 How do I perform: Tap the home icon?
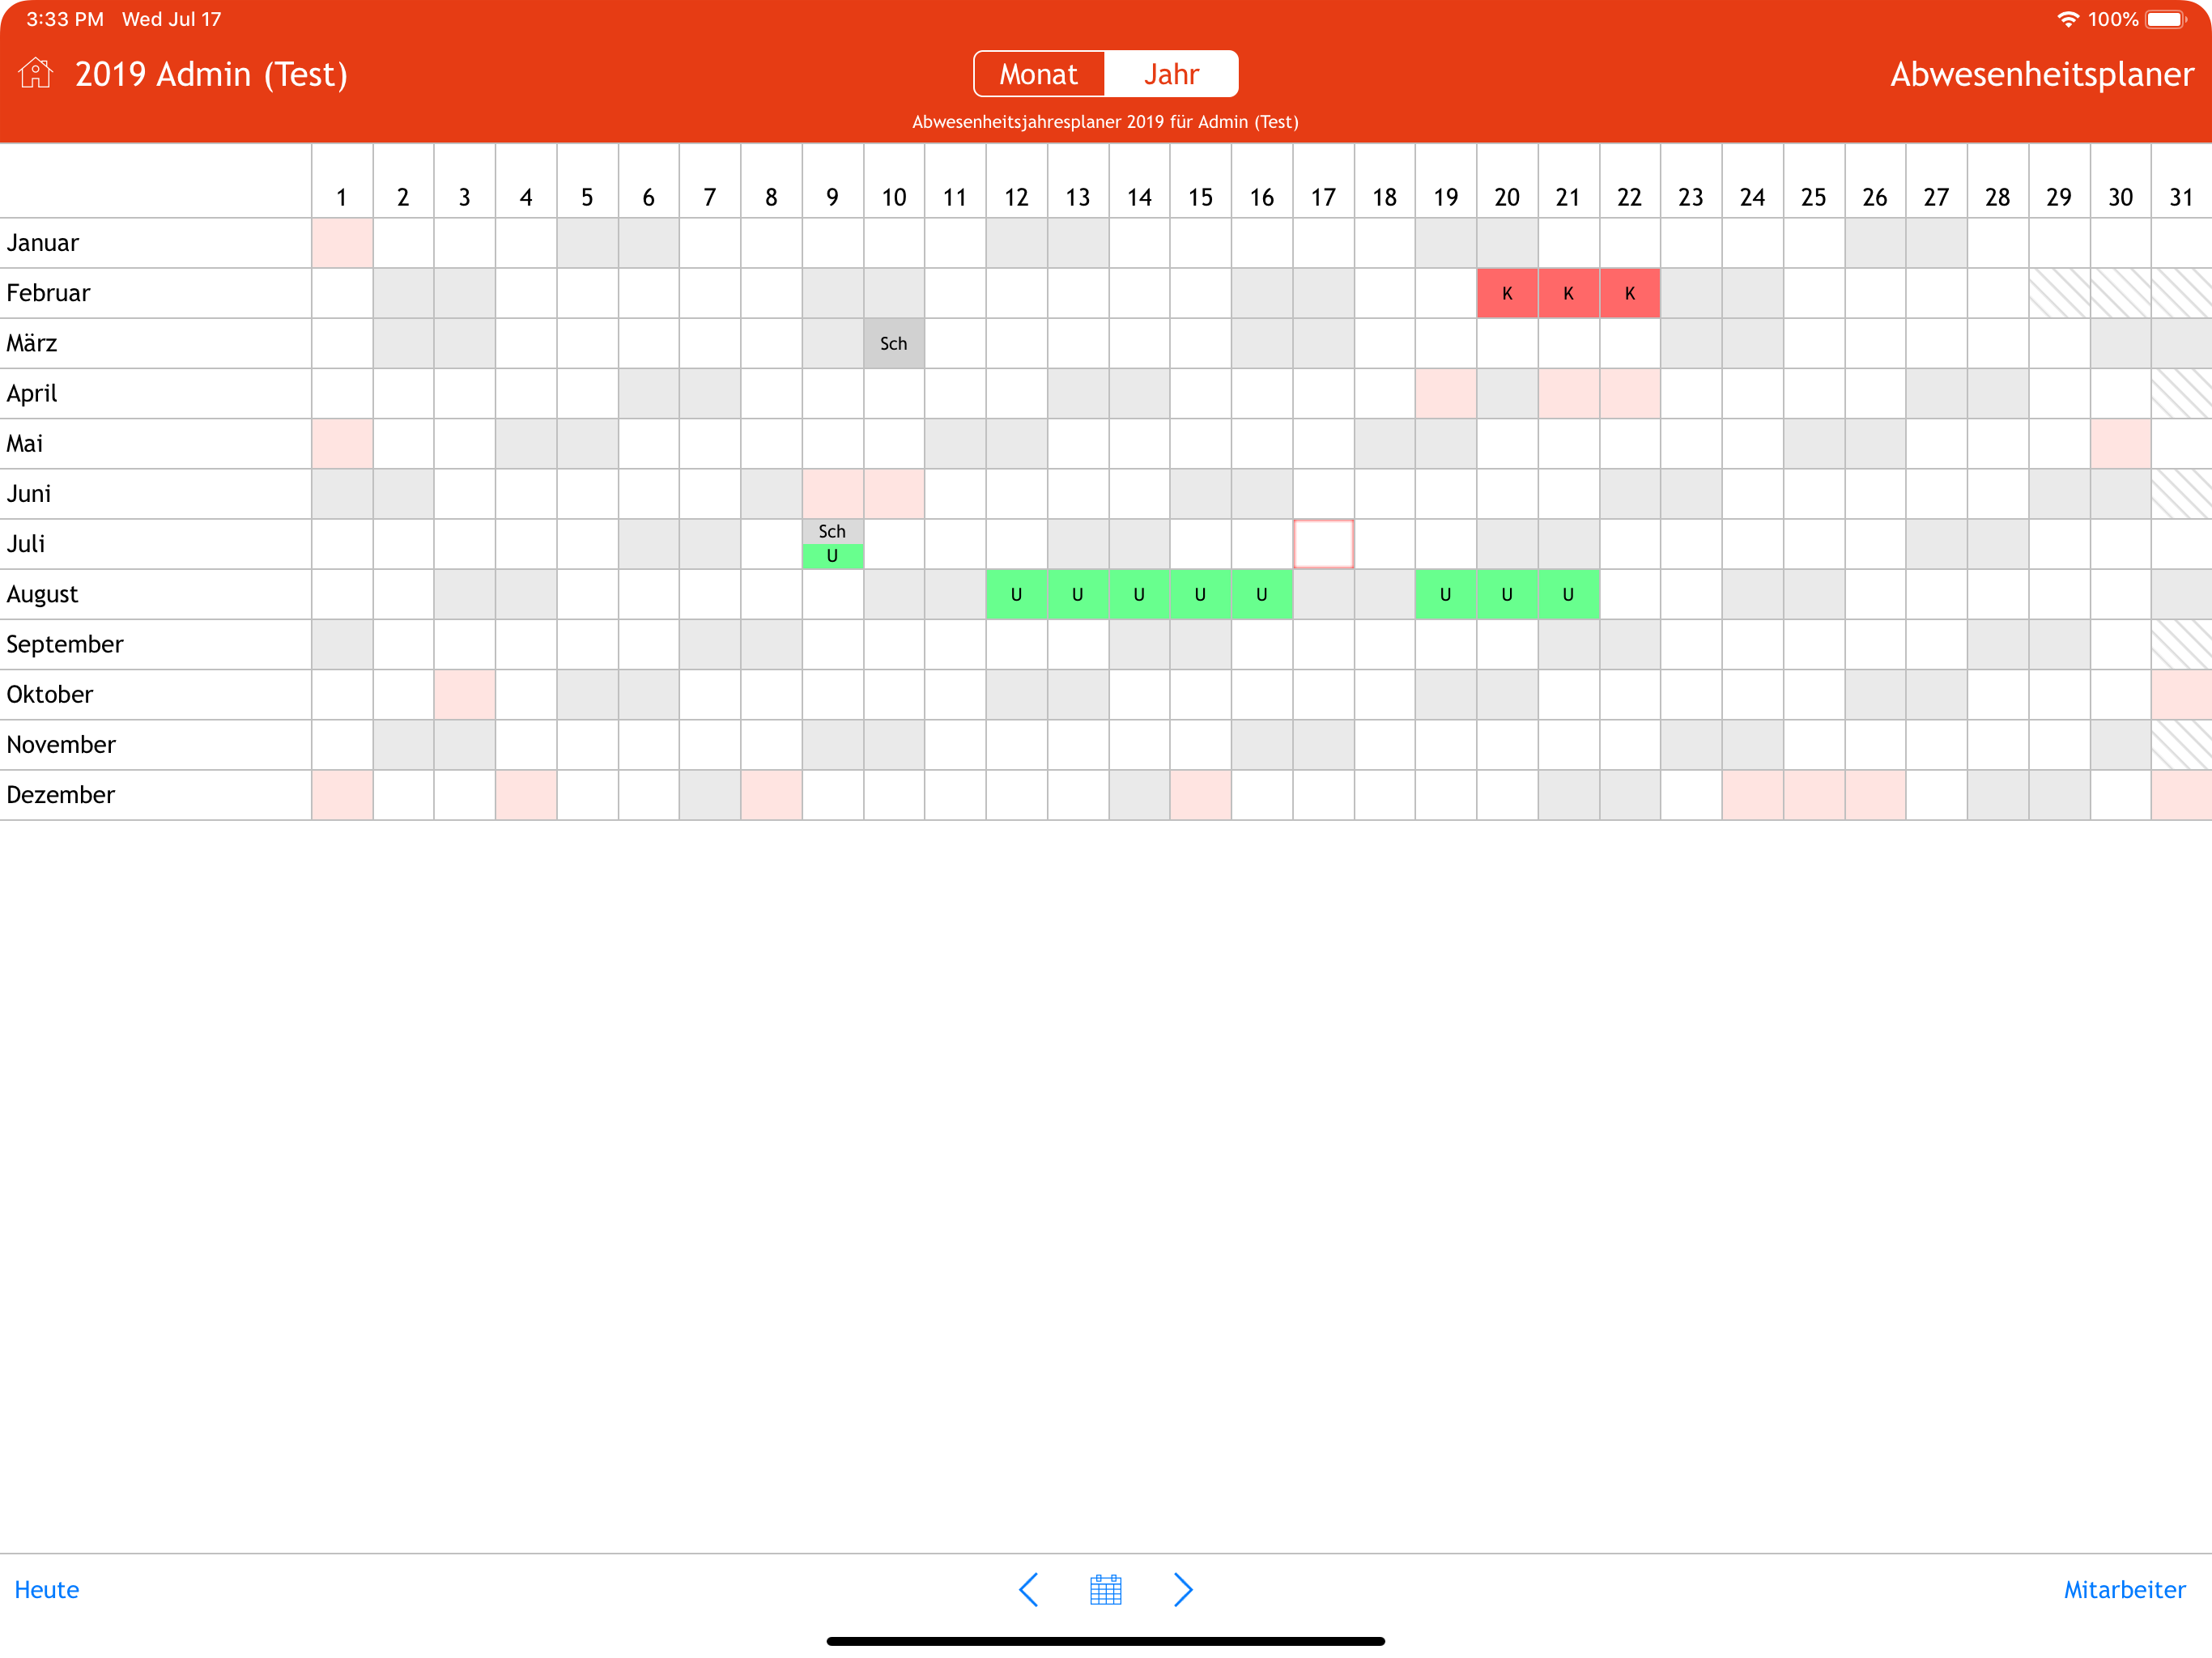pyautogui.click(x=35, y=73)
